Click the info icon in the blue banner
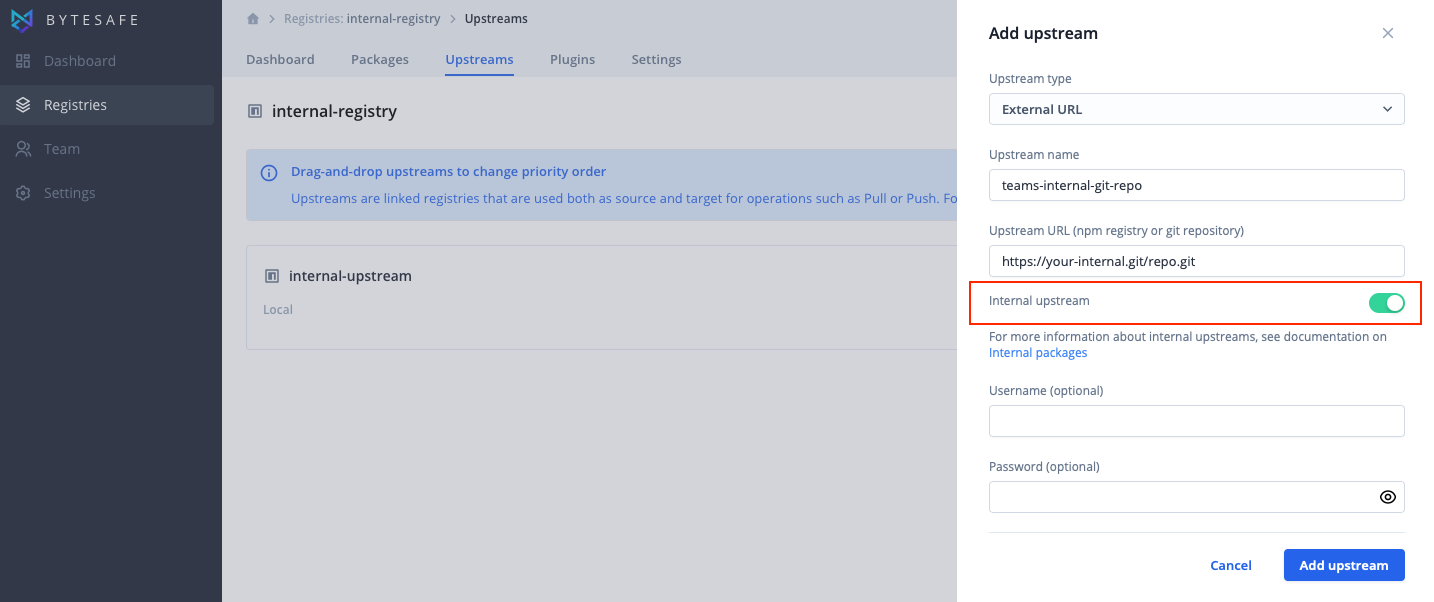 click(x=269, y=173)
